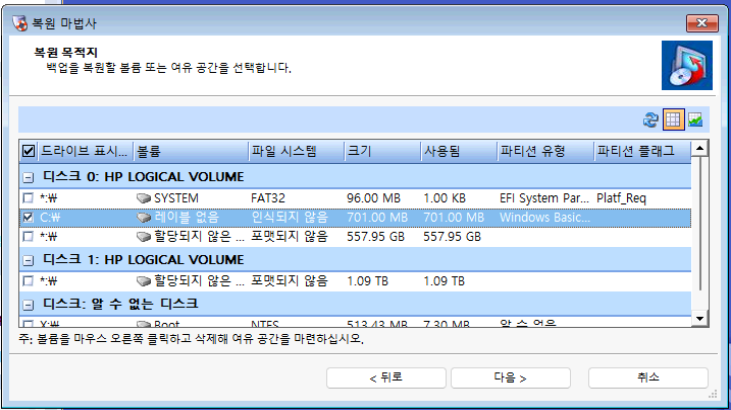Click the 1.00 KB used cell
This screenshot has height=410, width=731.
tap(444, 198)
